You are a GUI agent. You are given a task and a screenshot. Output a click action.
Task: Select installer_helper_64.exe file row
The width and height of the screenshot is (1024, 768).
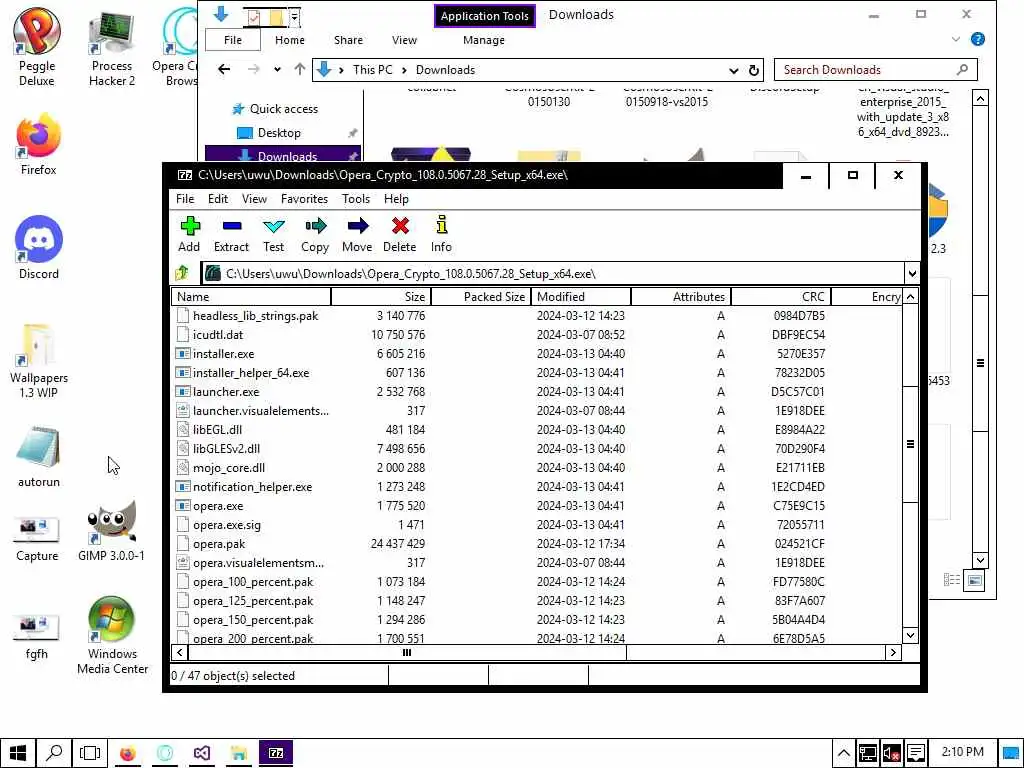(x=536, y=372)
